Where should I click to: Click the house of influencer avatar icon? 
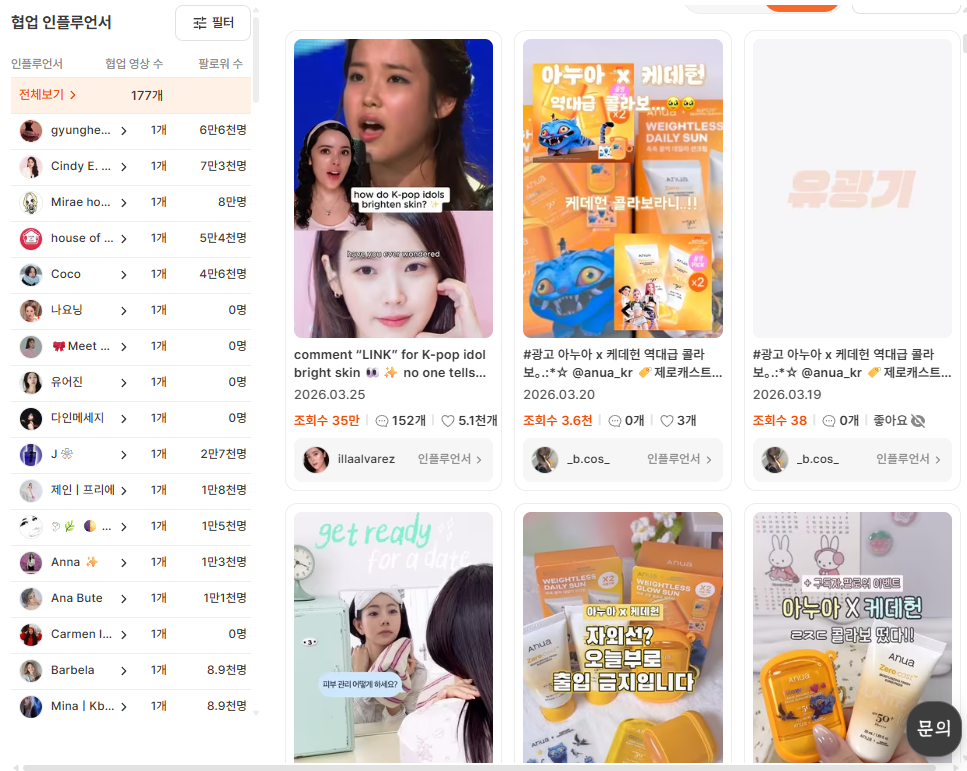click(31, 238)
